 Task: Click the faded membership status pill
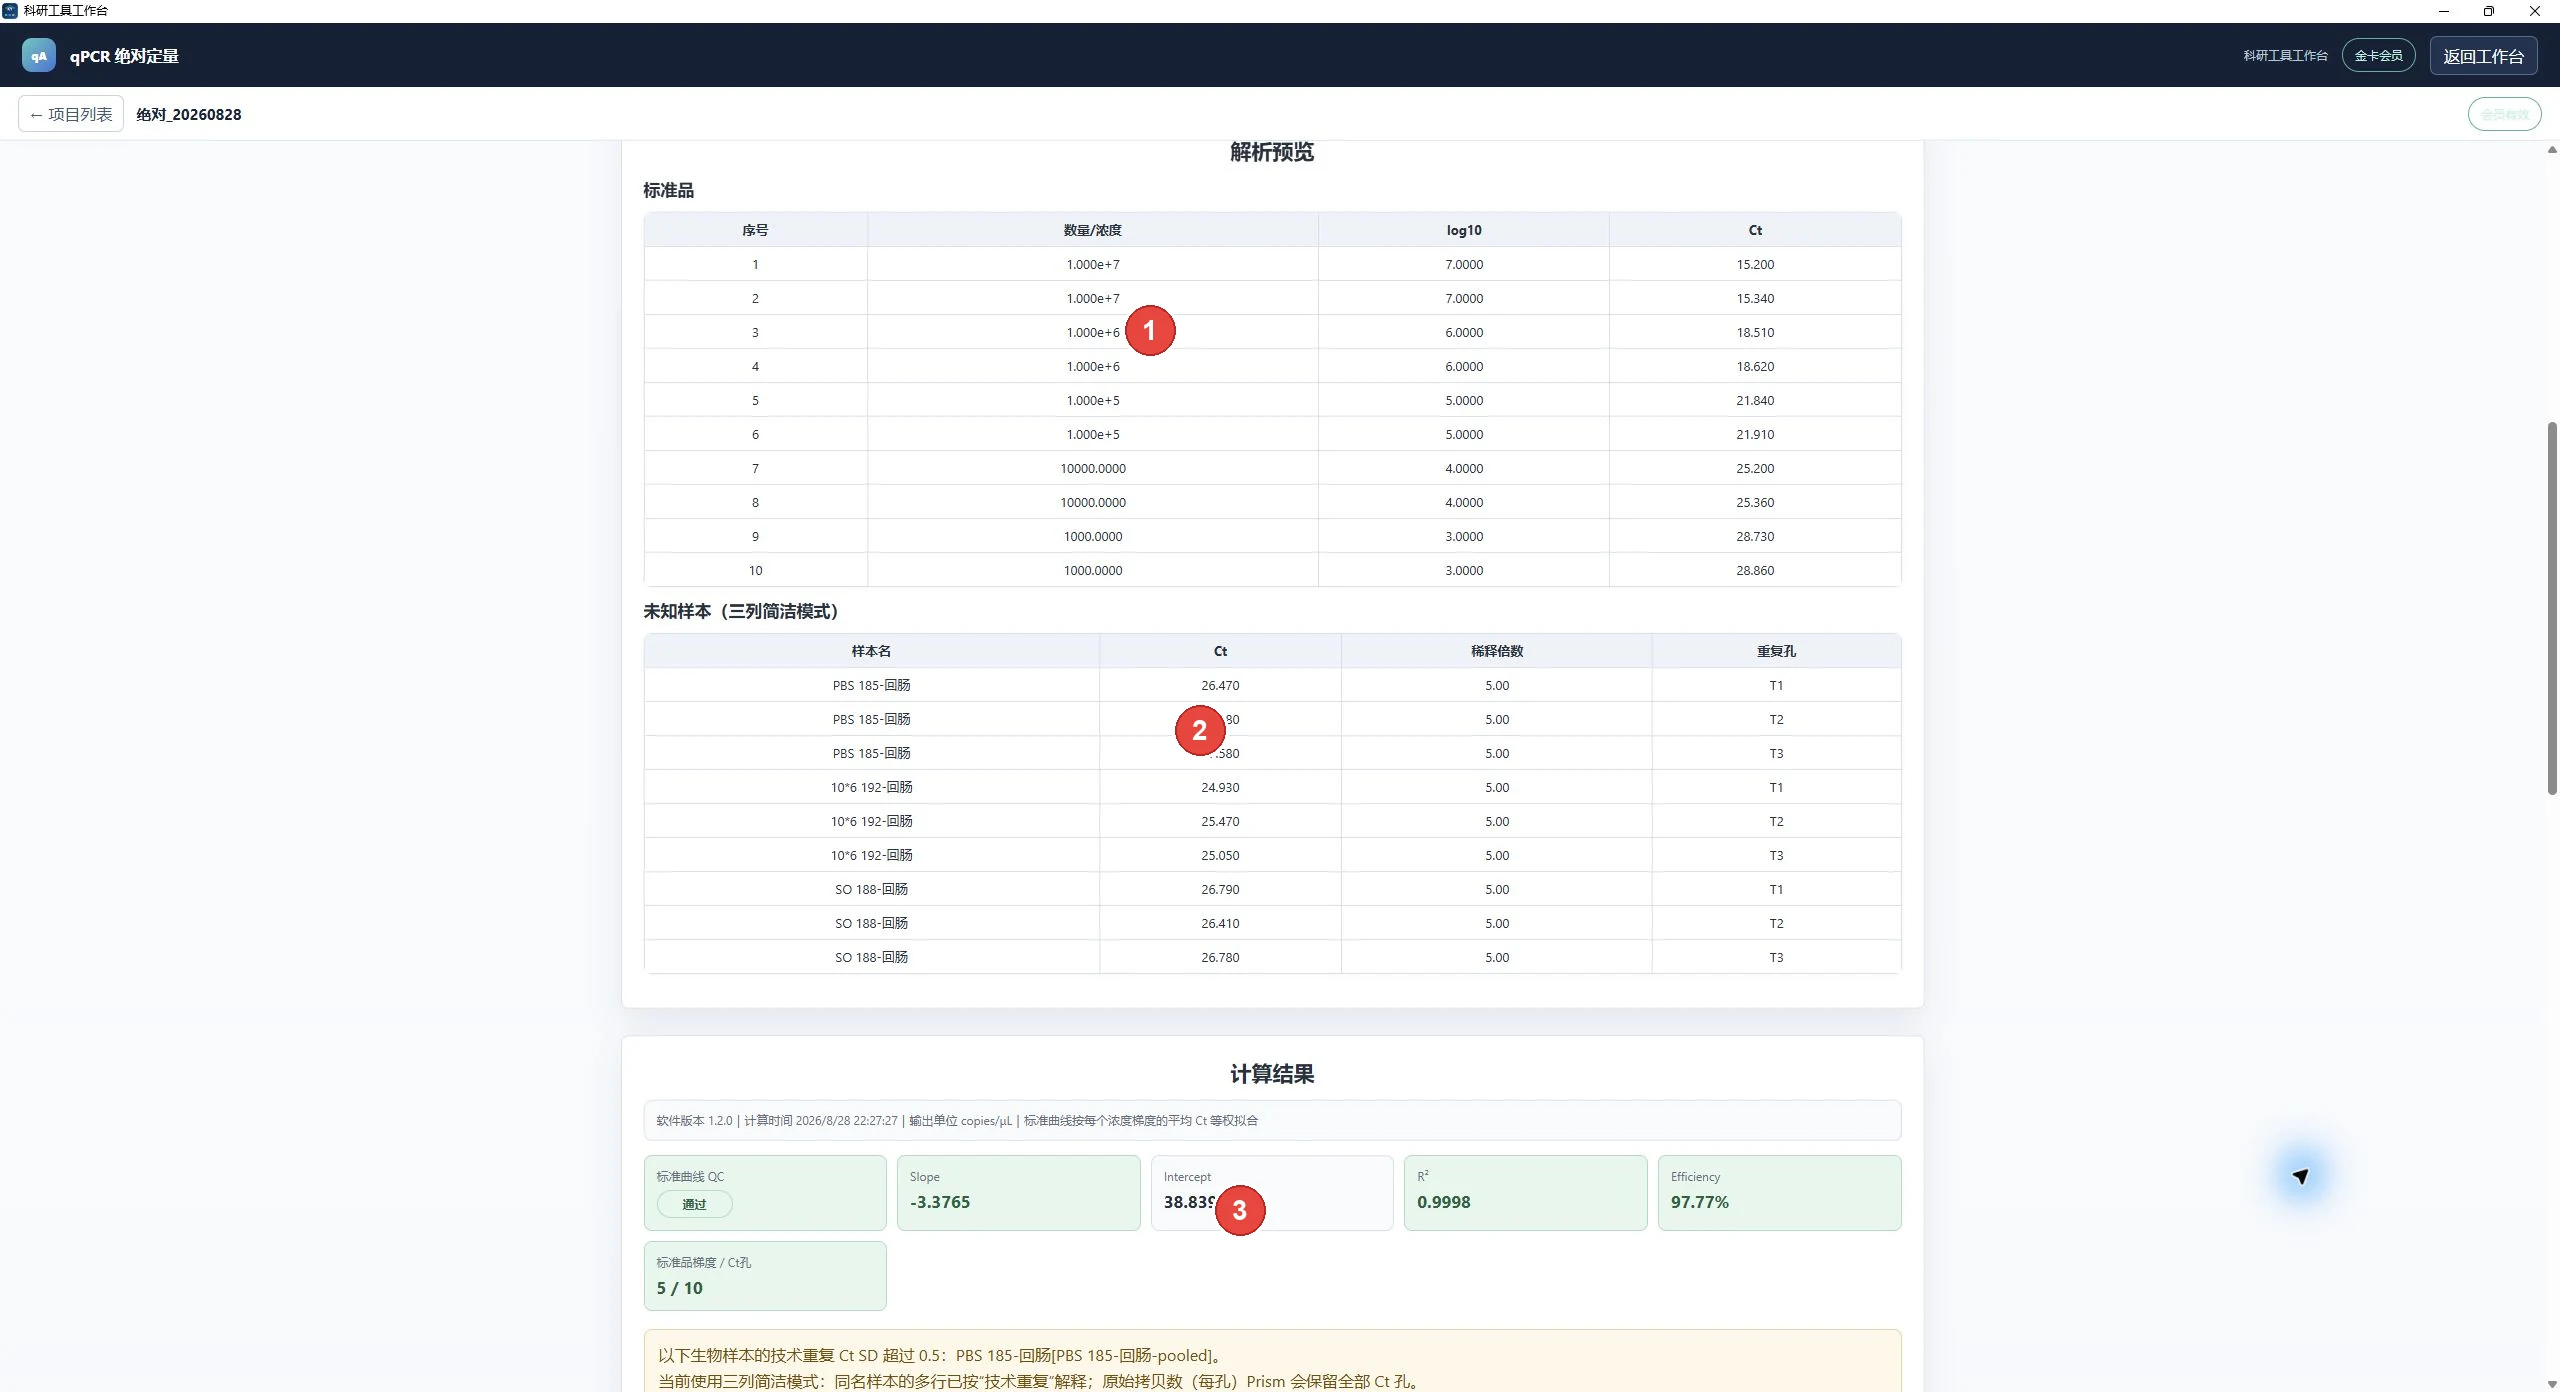click(x=2504, y=114)
